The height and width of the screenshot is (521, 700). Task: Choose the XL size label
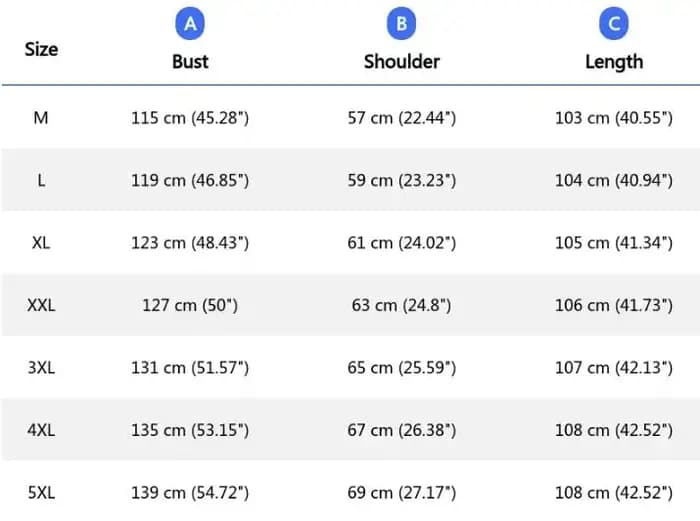41,243
